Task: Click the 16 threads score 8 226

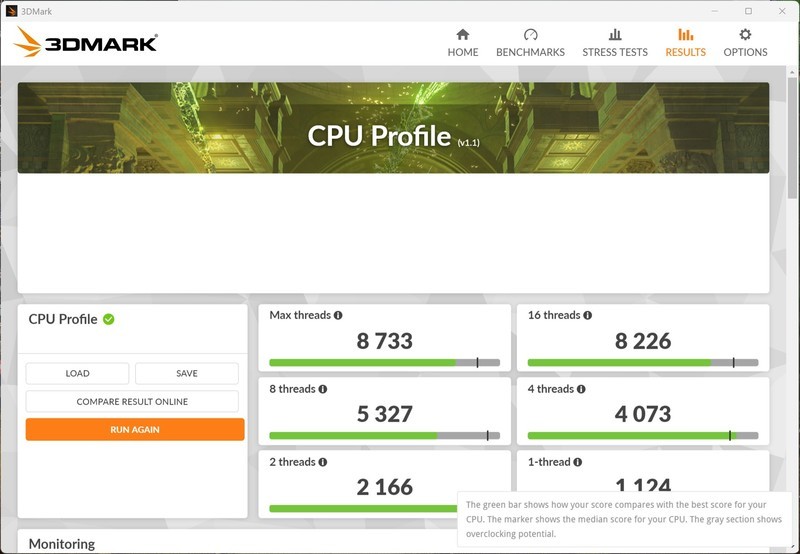Action: [x=643, y=341]
